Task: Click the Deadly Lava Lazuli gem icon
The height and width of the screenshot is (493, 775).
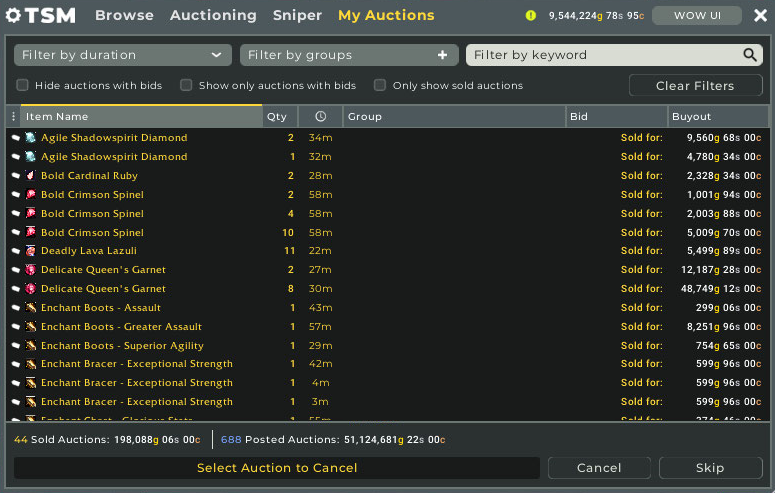Action: click(x=30, y=251)
